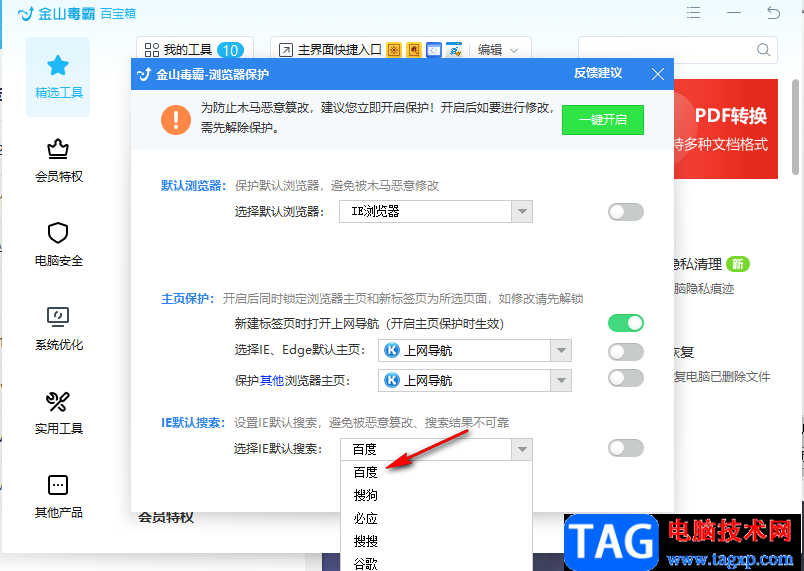This screenshot has height=571, width=804.
Task: Click the search magnifier icon
Action: [763, 50]
